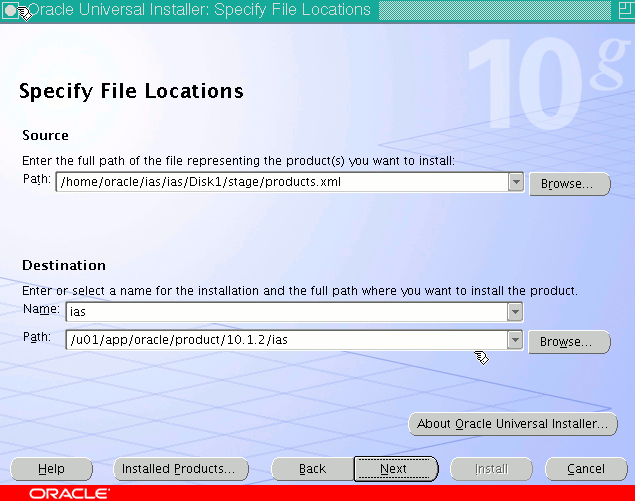
Task: Open the window menu icon in title bar
Action: tap(10, 11)
